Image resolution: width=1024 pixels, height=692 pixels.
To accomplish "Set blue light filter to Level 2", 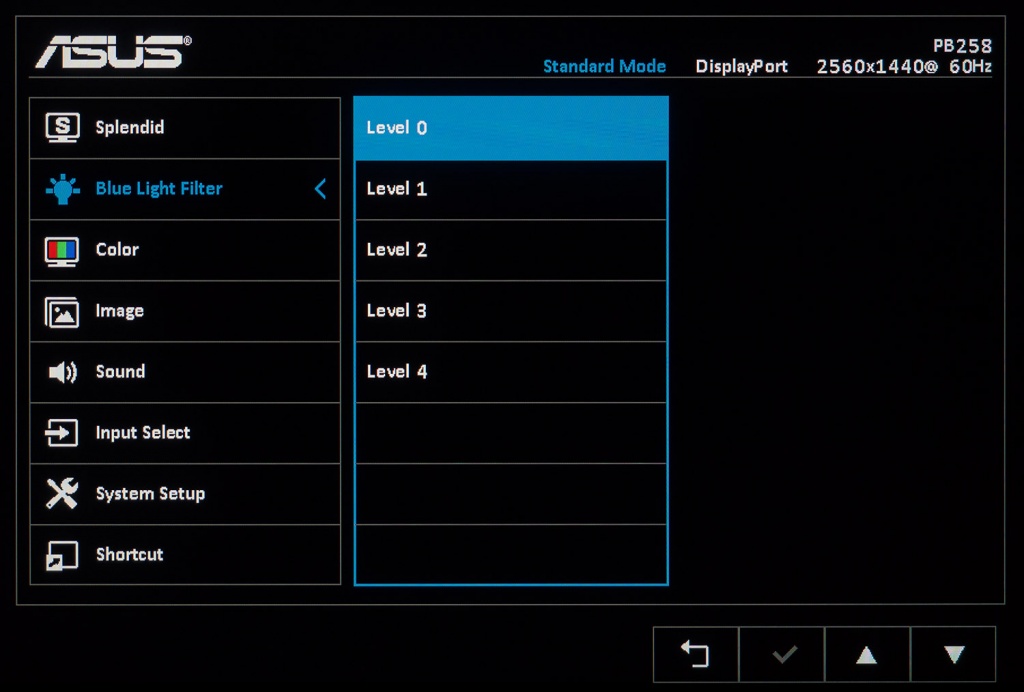I will pos(511,250).
